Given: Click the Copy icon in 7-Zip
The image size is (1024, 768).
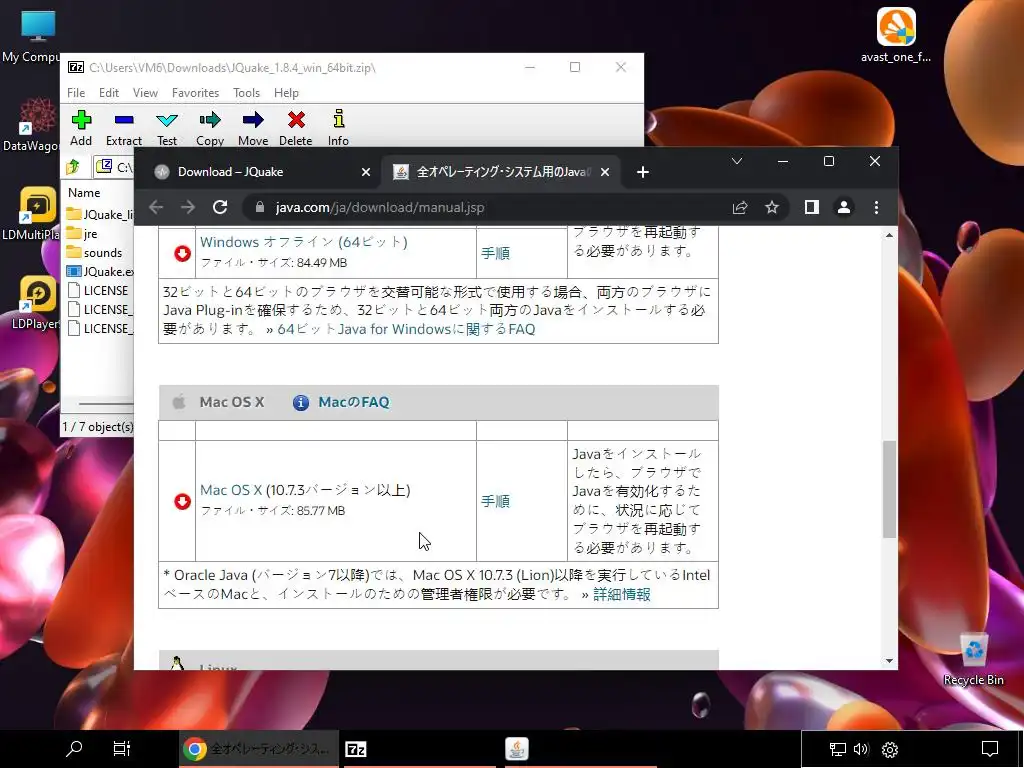Looking at the screenshot, I should pyautogui.click(x=210, y=120).
